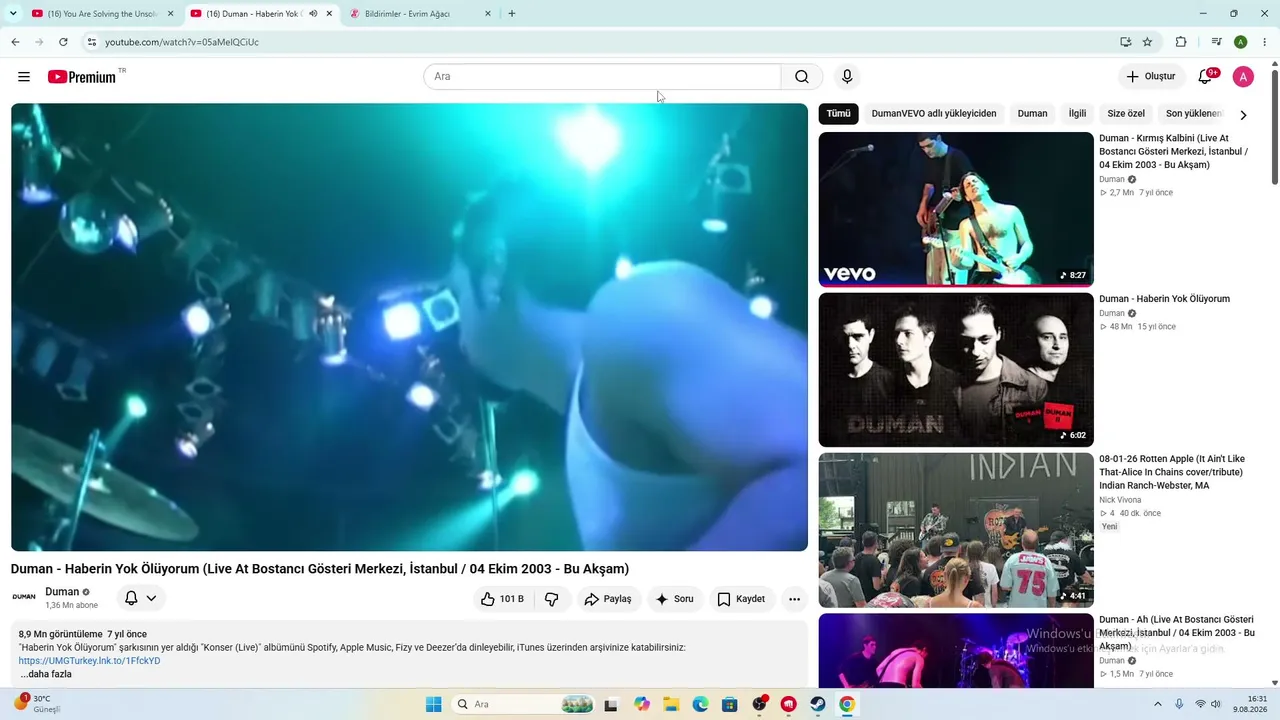This screenshot has width=1280, height=720.
Task: Open "Duman - Haberin Yok Ölüyorum" title link
Action: click(x=1164, y=299)
